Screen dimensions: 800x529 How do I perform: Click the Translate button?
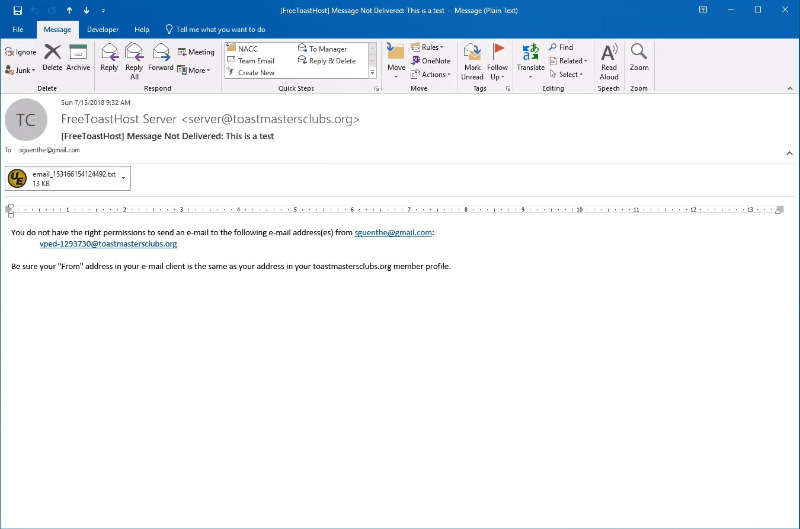coord(531,61)
